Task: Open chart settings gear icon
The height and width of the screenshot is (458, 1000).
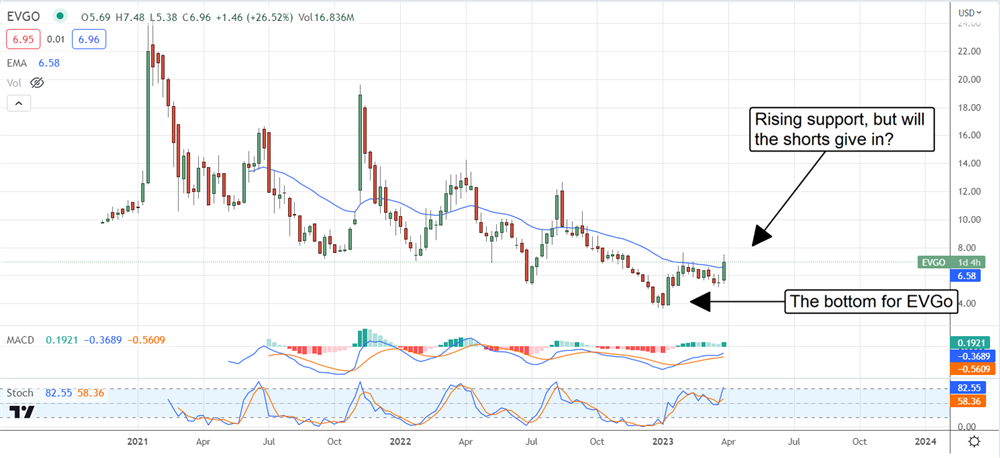Action: coord(974,442)
